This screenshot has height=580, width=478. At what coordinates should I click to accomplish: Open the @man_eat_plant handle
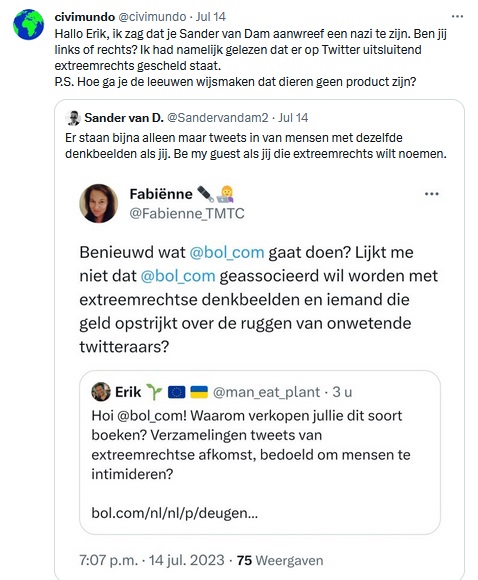click(x=266, y=392)
